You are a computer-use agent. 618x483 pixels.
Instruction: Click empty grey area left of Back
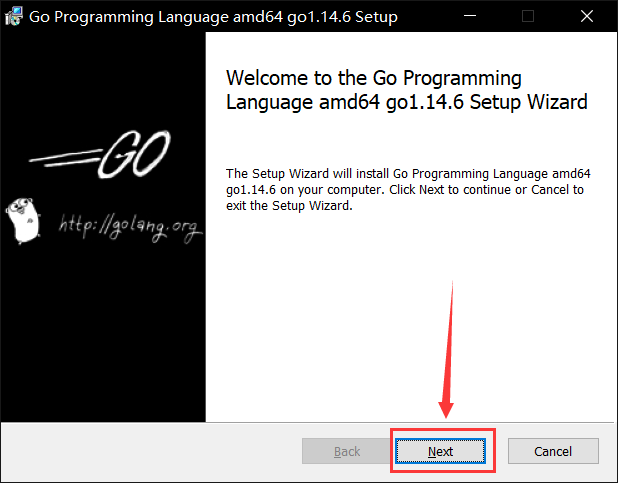click(152, 451)
